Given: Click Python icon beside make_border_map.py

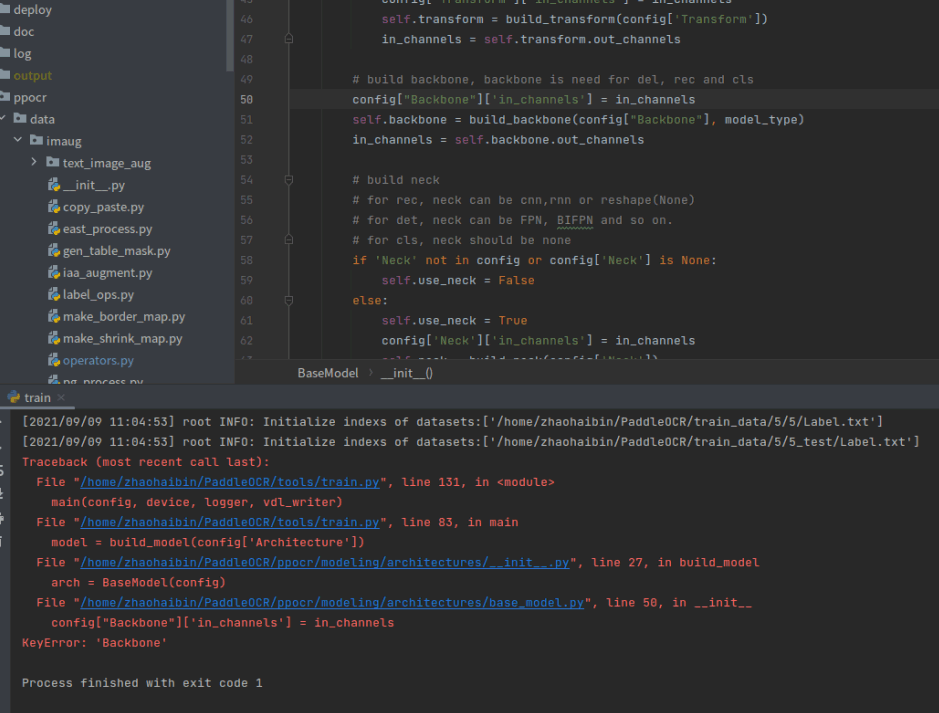Looking at the screenshot, I should click(x=54, y=317).
